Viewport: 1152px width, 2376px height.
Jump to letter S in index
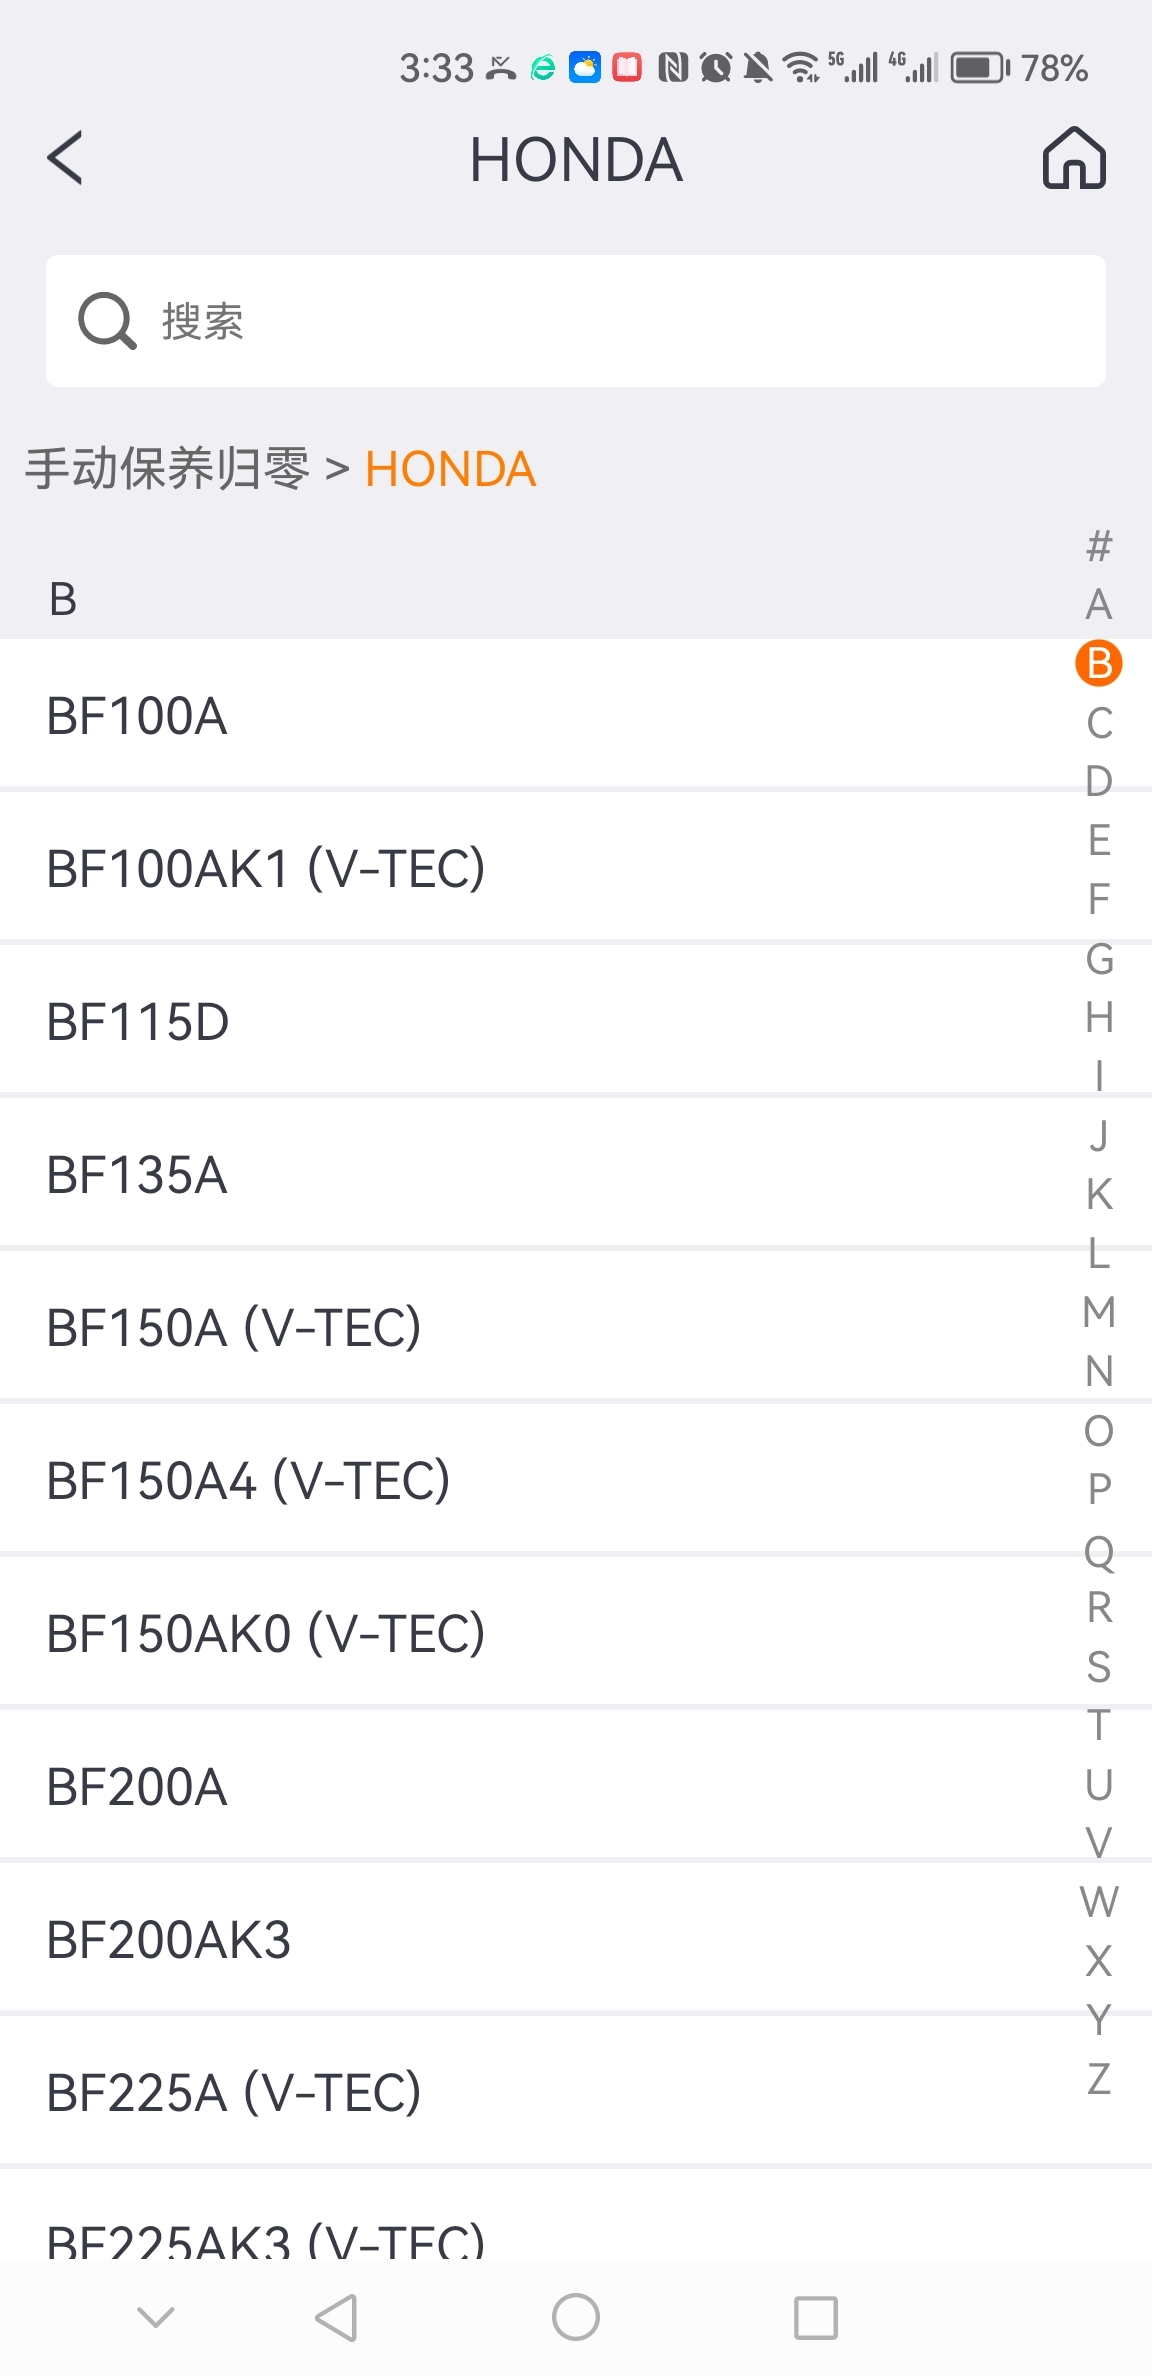pyautogui.click(x=1099, y=1666)
